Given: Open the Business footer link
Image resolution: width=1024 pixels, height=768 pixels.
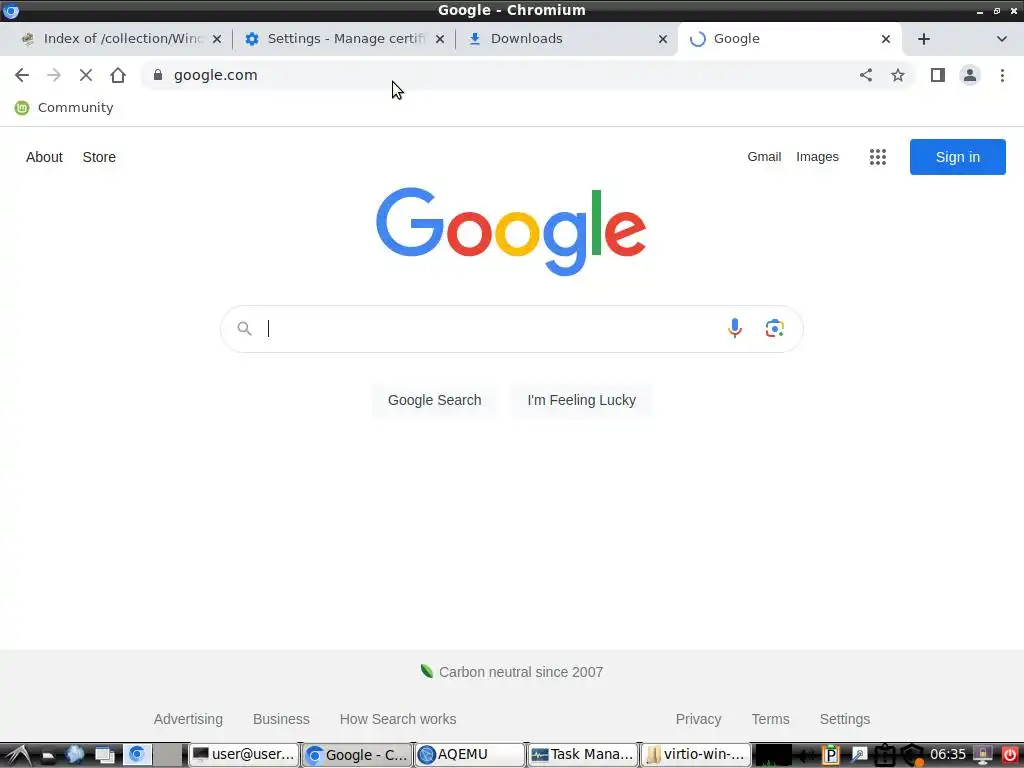Looking at the screenshot, I should [281, 719].
